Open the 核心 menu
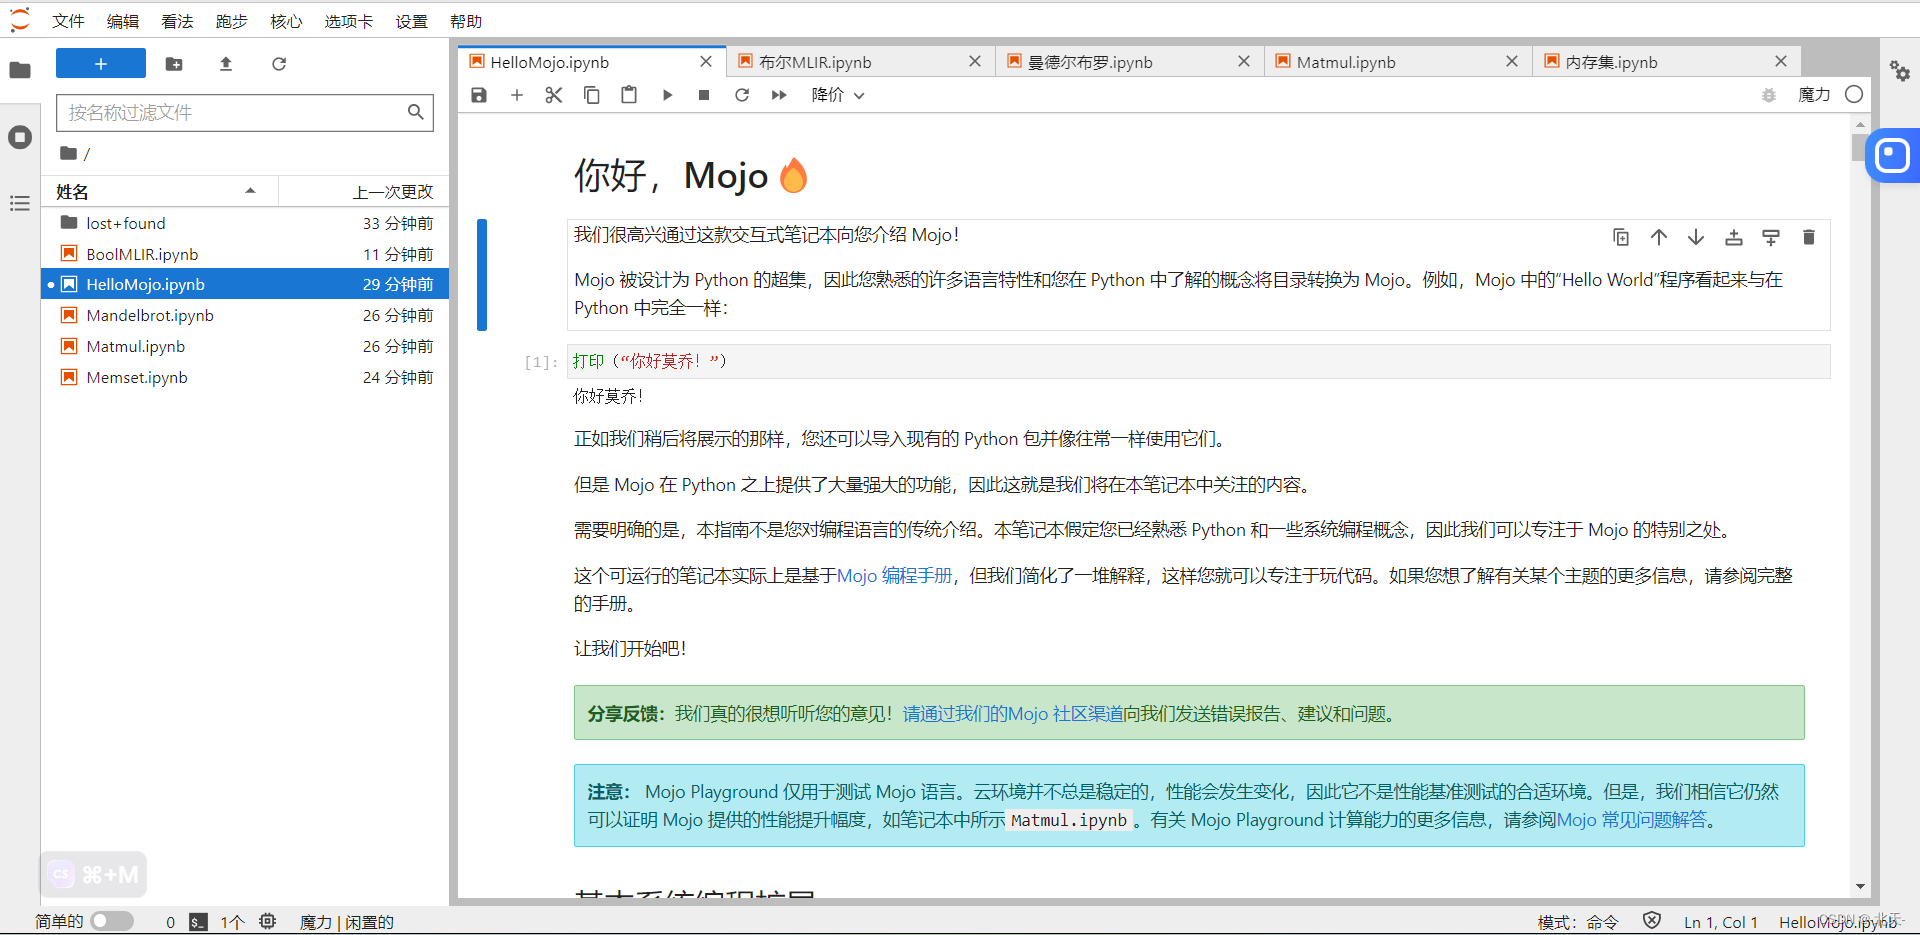Image resolution: width=1920 pixels, height=935 pixels. coord(286,21)
